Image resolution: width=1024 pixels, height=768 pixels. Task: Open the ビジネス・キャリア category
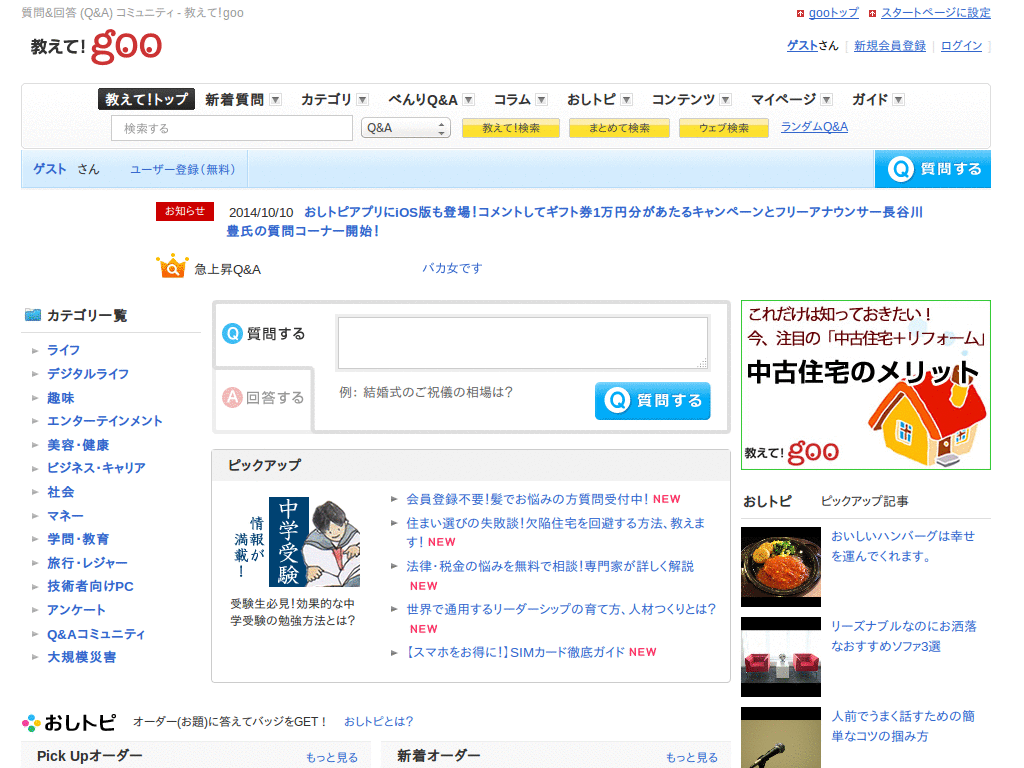pos(96,468)
